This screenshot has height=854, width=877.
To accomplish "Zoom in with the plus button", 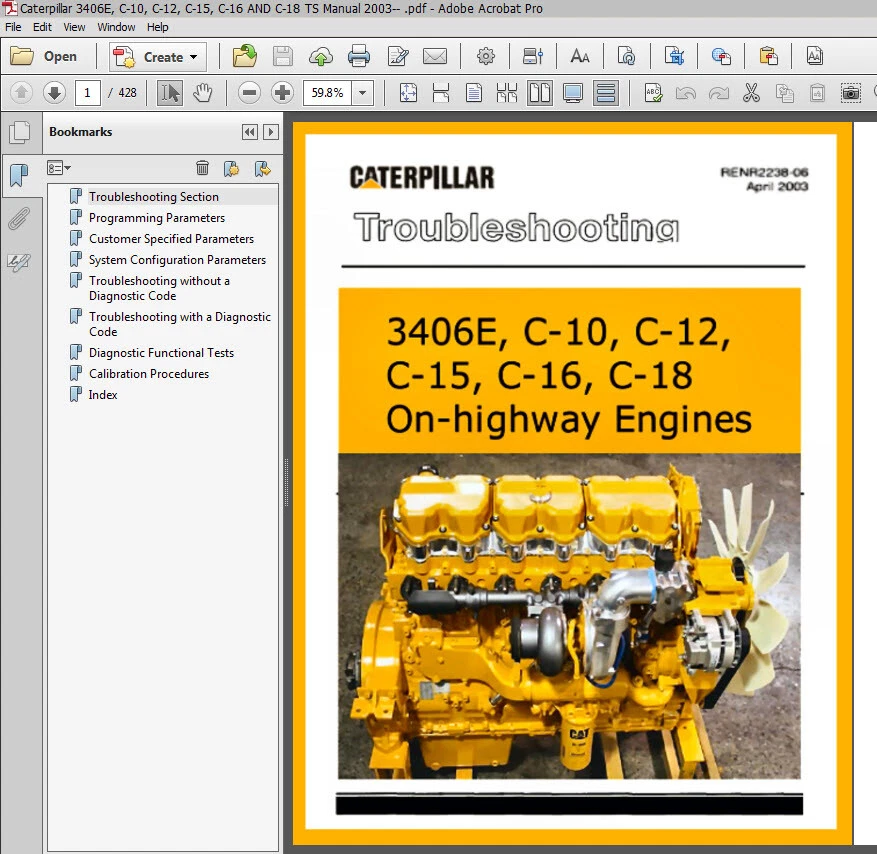I will pyautogui.click(x=282, y=93).
